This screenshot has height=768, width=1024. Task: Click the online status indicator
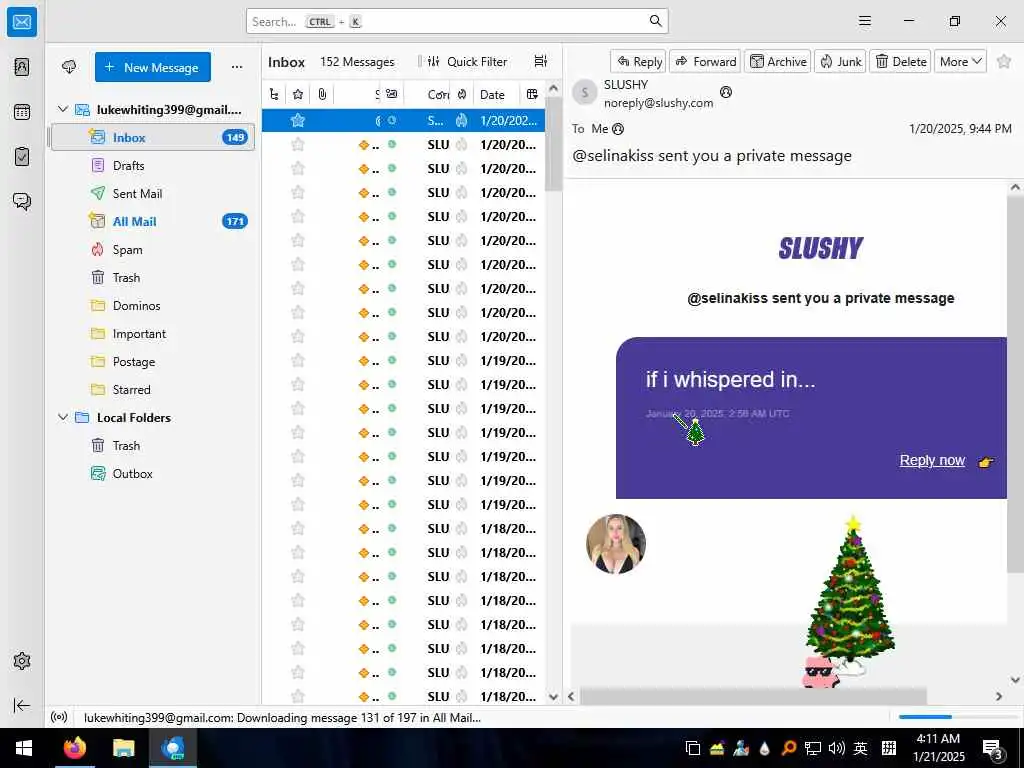click(x=59, y=717)
